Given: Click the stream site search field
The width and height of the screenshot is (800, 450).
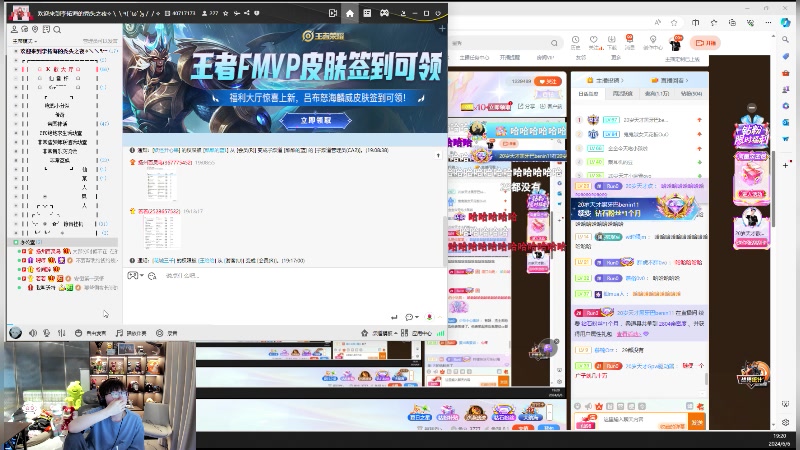Looking at the screenshot, I should point(505,43).
